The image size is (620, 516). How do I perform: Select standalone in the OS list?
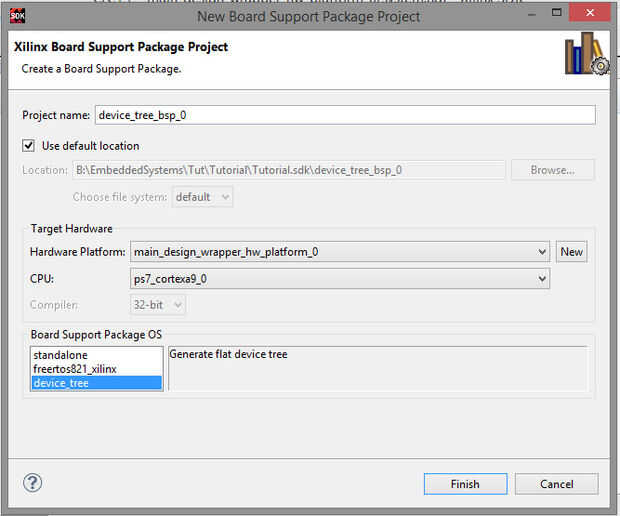[x=60, y=355]
